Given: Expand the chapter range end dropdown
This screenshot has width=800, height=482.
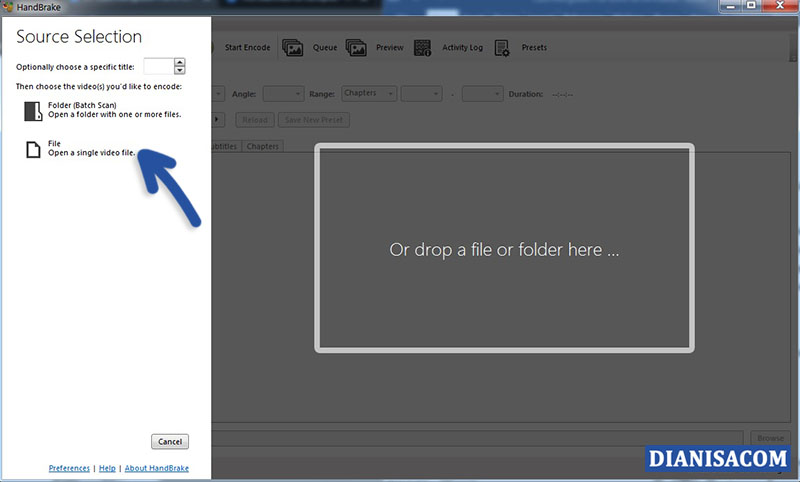Looking at the screenshot, I should pos(483,94).
